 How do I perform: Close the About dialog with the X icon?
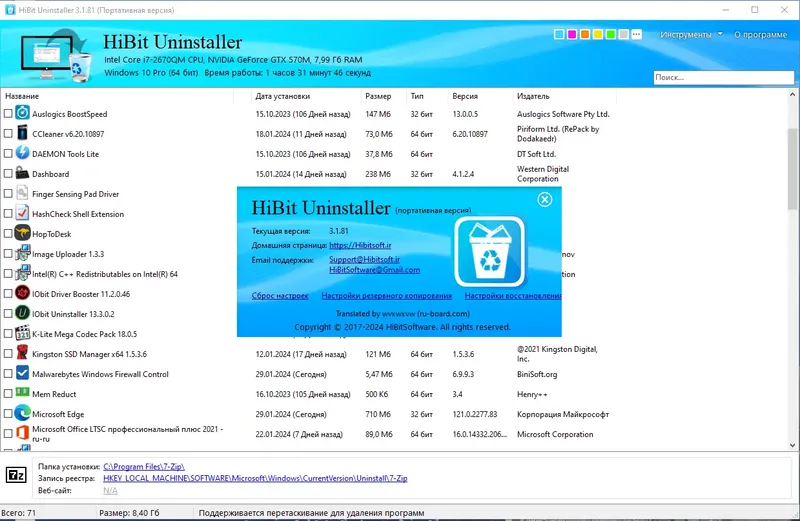click(544, 199)
